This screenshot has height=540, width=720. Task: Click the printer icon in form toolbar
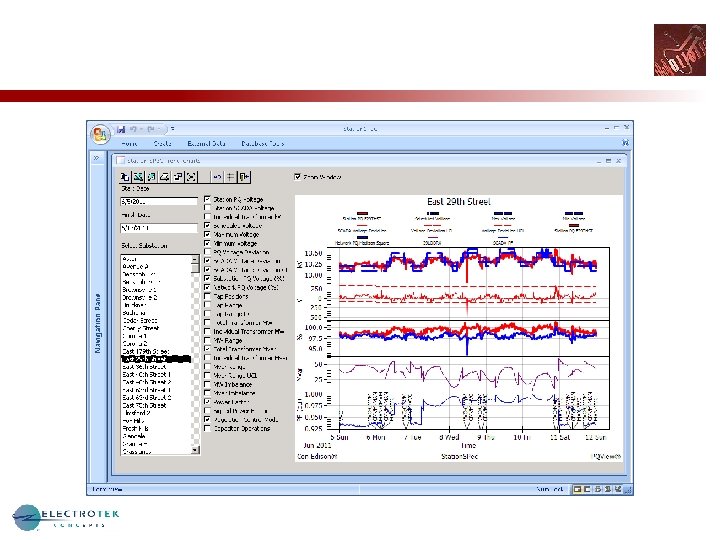click(164, 177)
